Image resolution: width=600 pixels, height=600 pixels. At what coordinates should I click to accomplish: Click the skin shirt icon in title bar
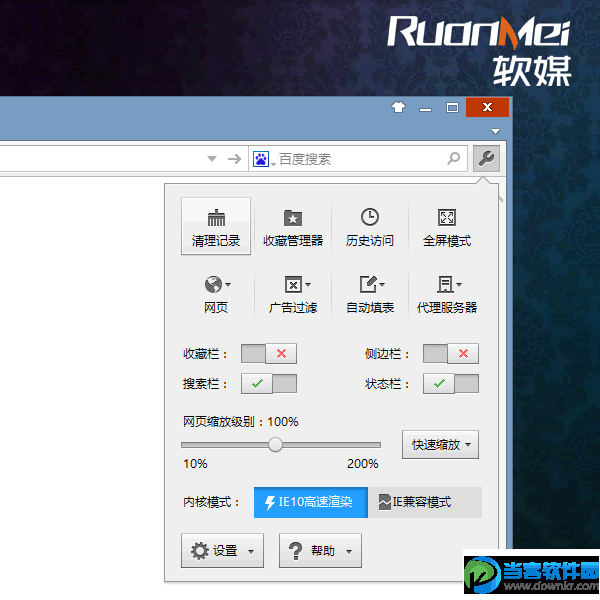(x=398, y=107)
